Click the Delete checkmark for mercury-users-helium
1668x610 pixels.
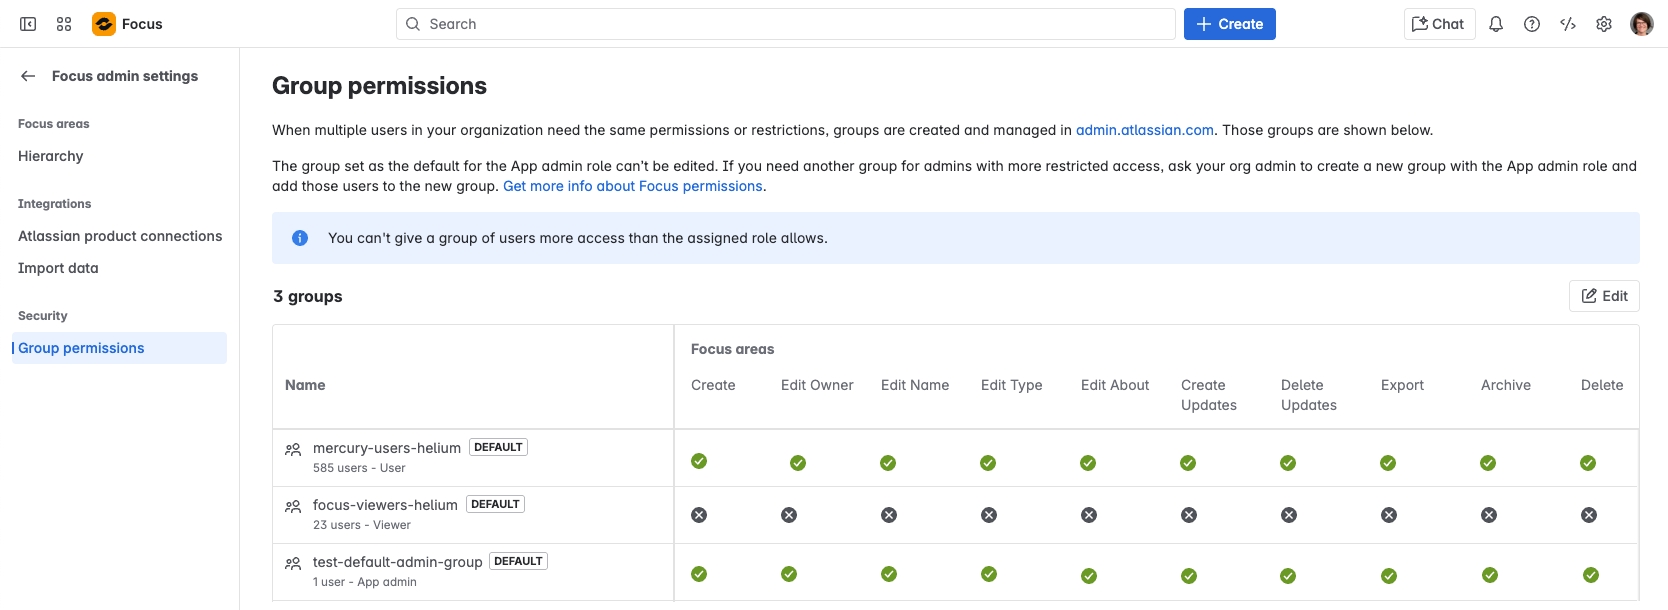[x=1588, y=463]
